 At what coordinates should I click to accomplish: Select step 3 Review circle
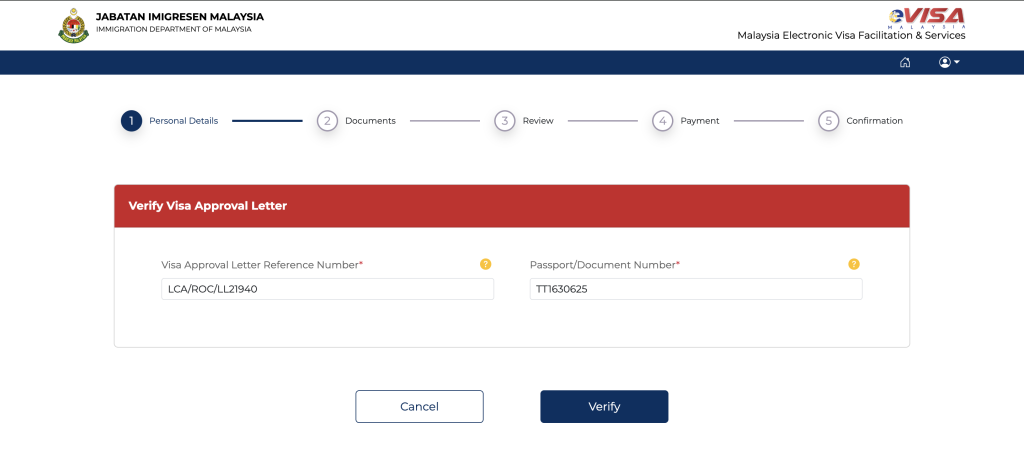[505, 121]
